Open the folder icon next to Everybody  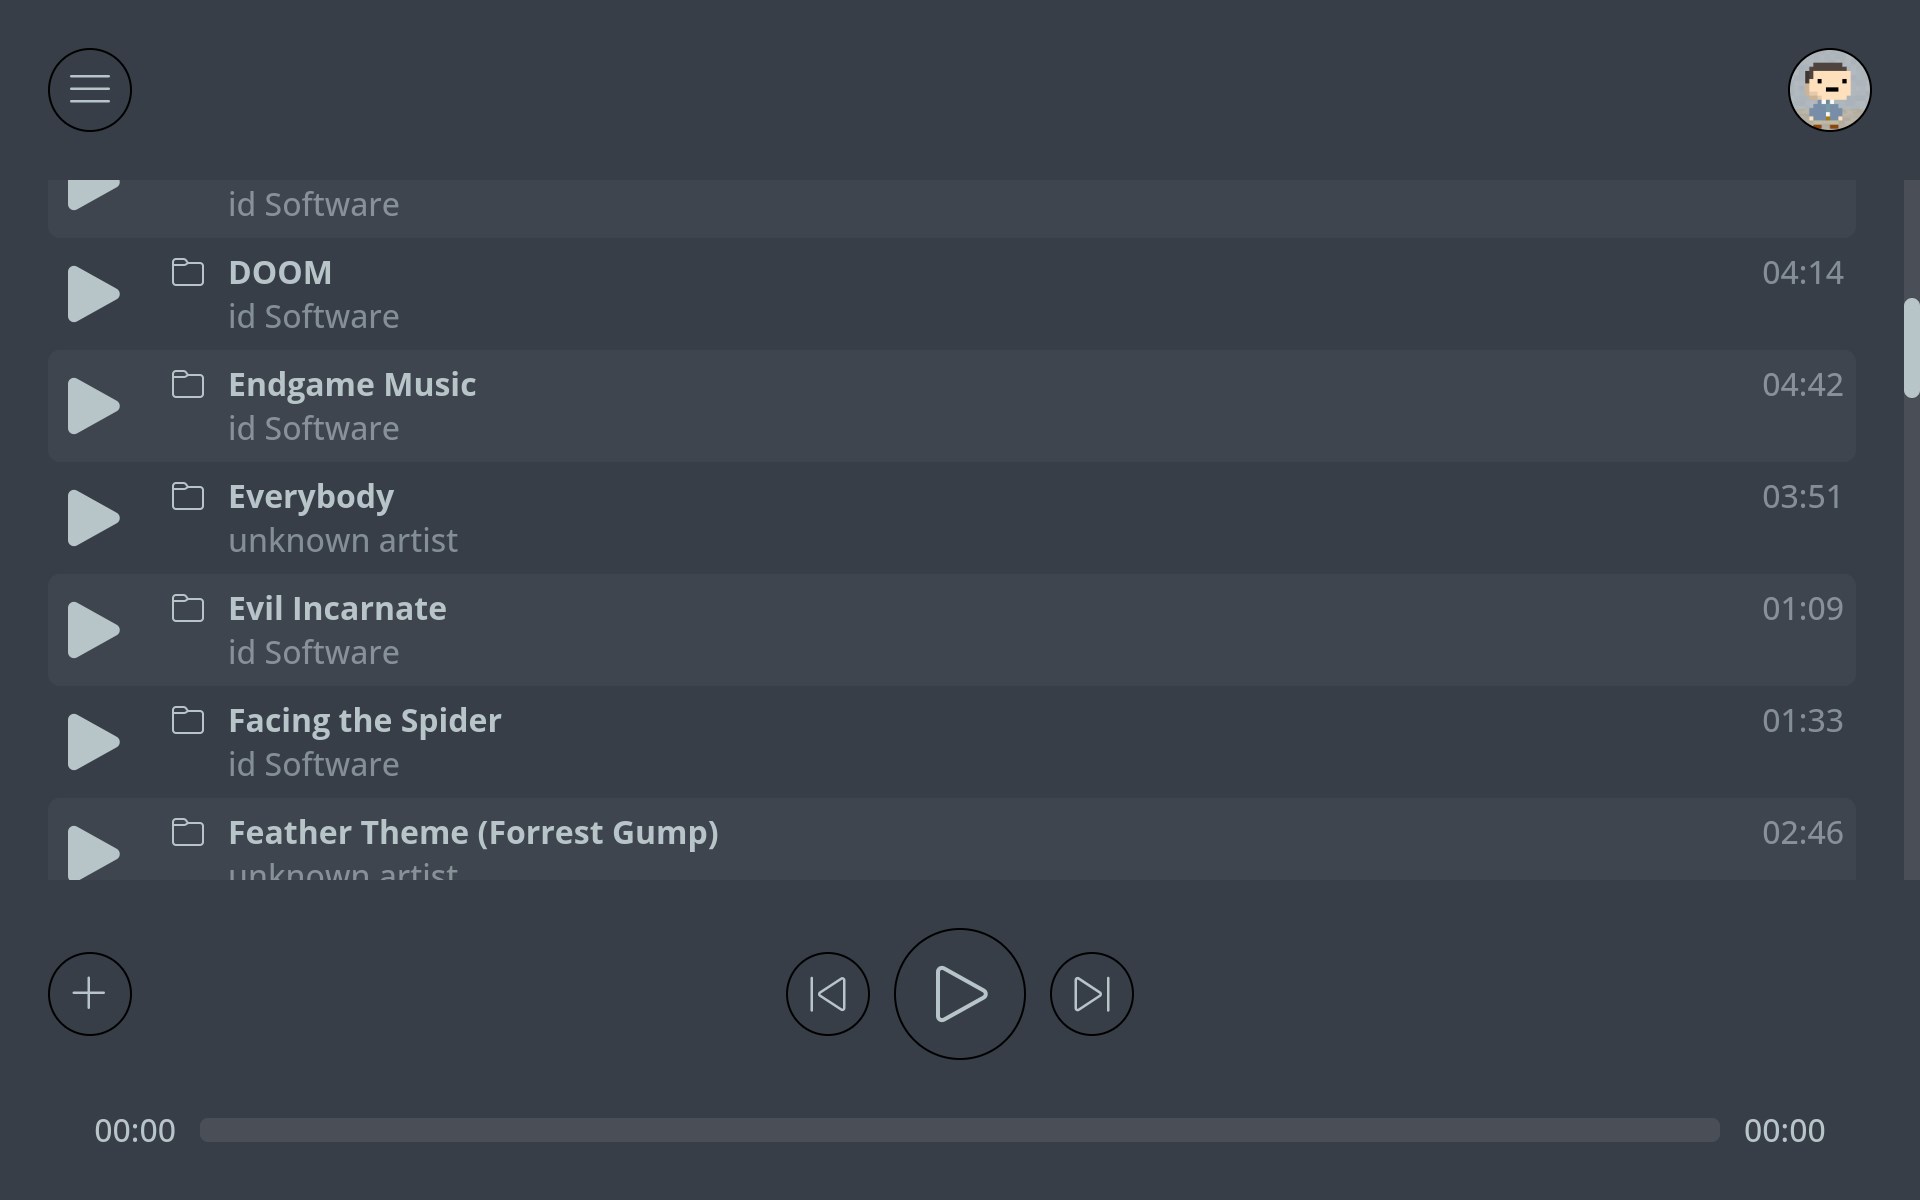click(188, 496)
